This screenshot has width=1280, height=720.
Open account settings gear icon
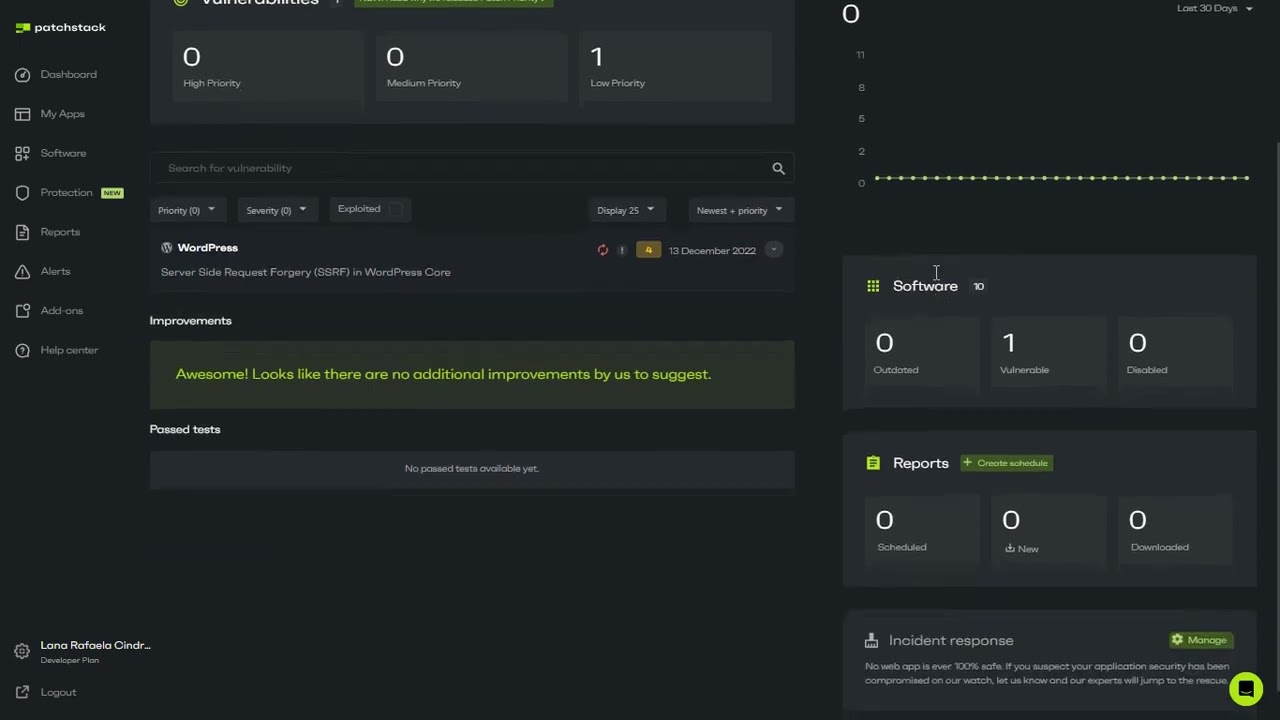tap(22, 651)
